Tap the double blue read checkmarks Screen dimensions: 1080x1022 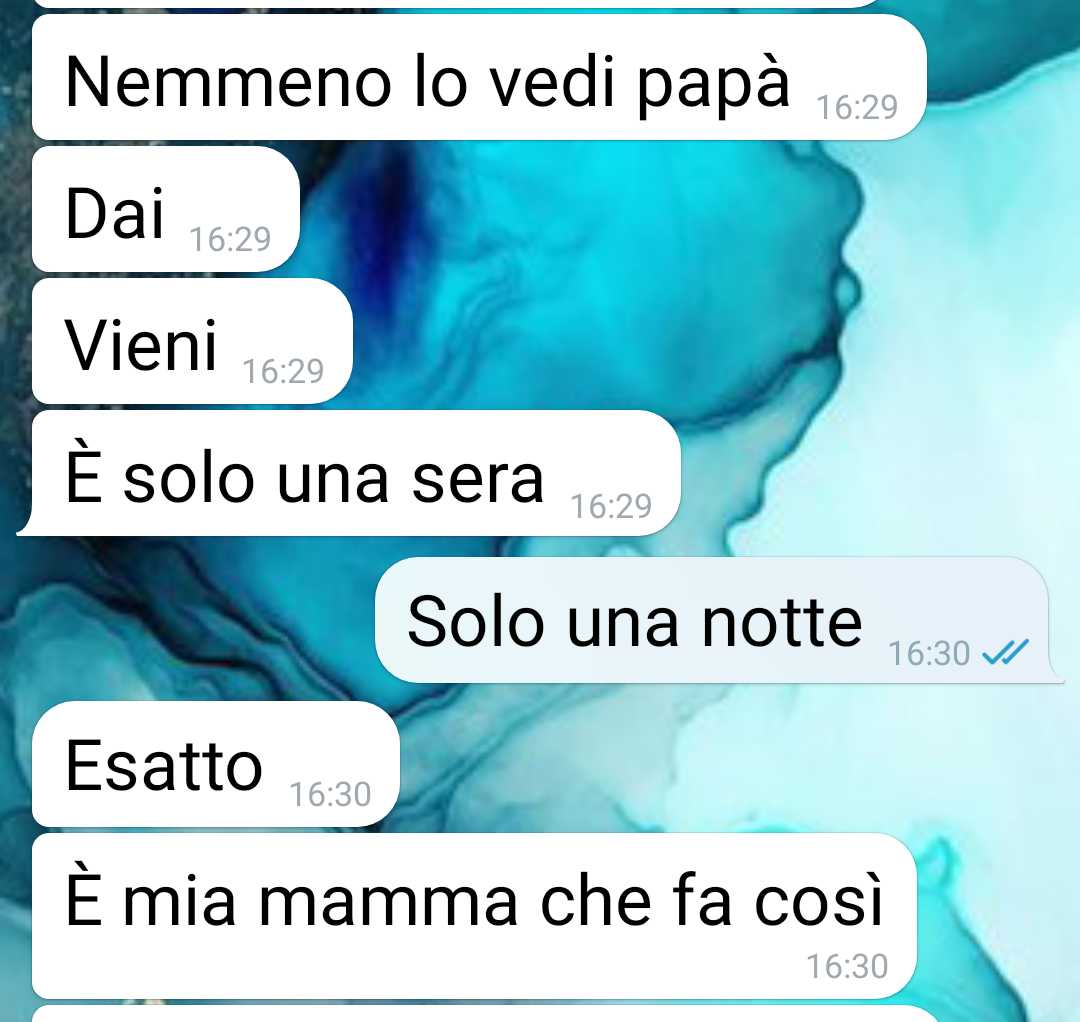coord(1006,651)
